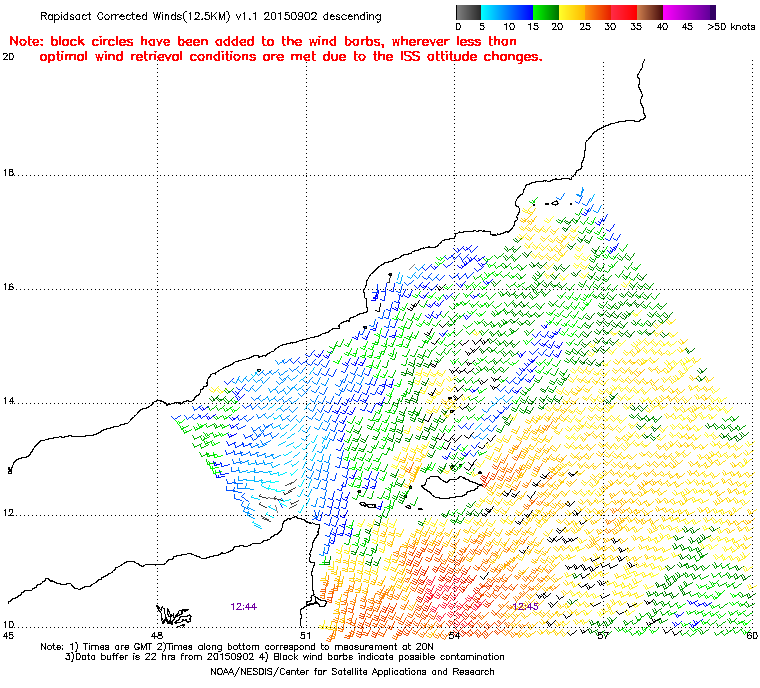Click the large island outline south of 14N
760x688 pixels.
tap(453, 486)
